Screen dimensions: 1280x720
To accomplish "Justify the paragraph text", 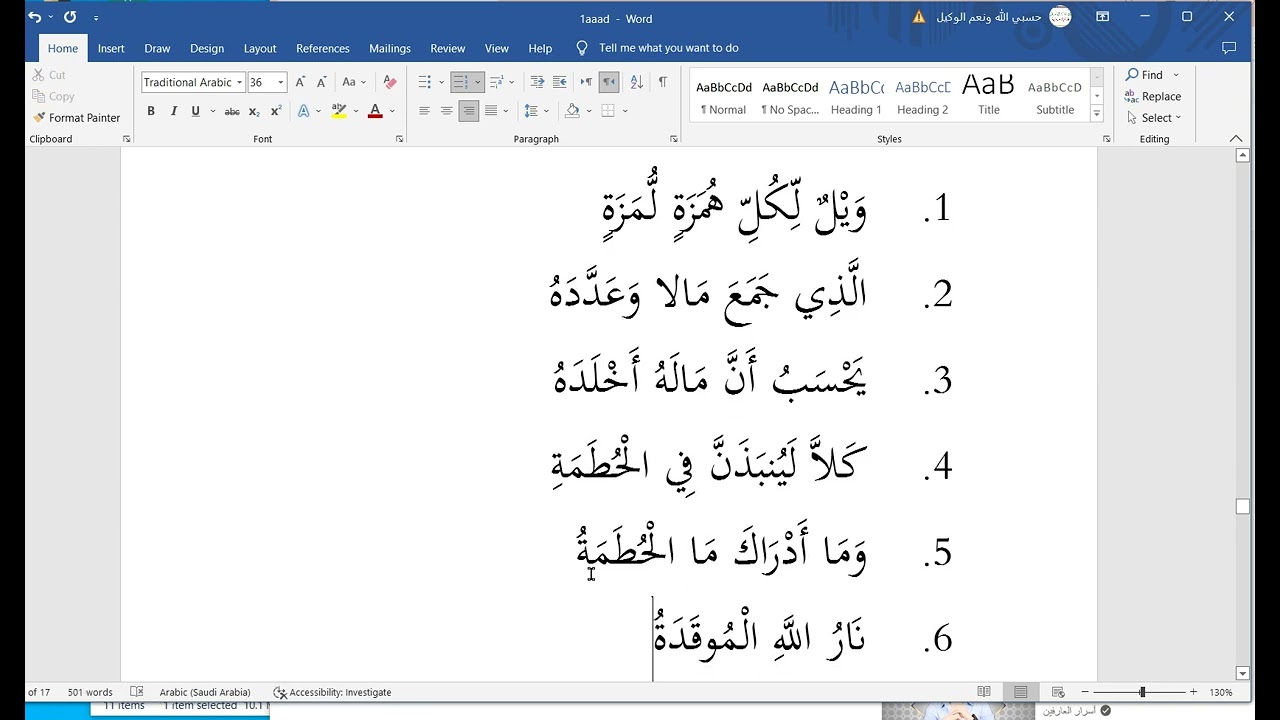I will point(491,111).
